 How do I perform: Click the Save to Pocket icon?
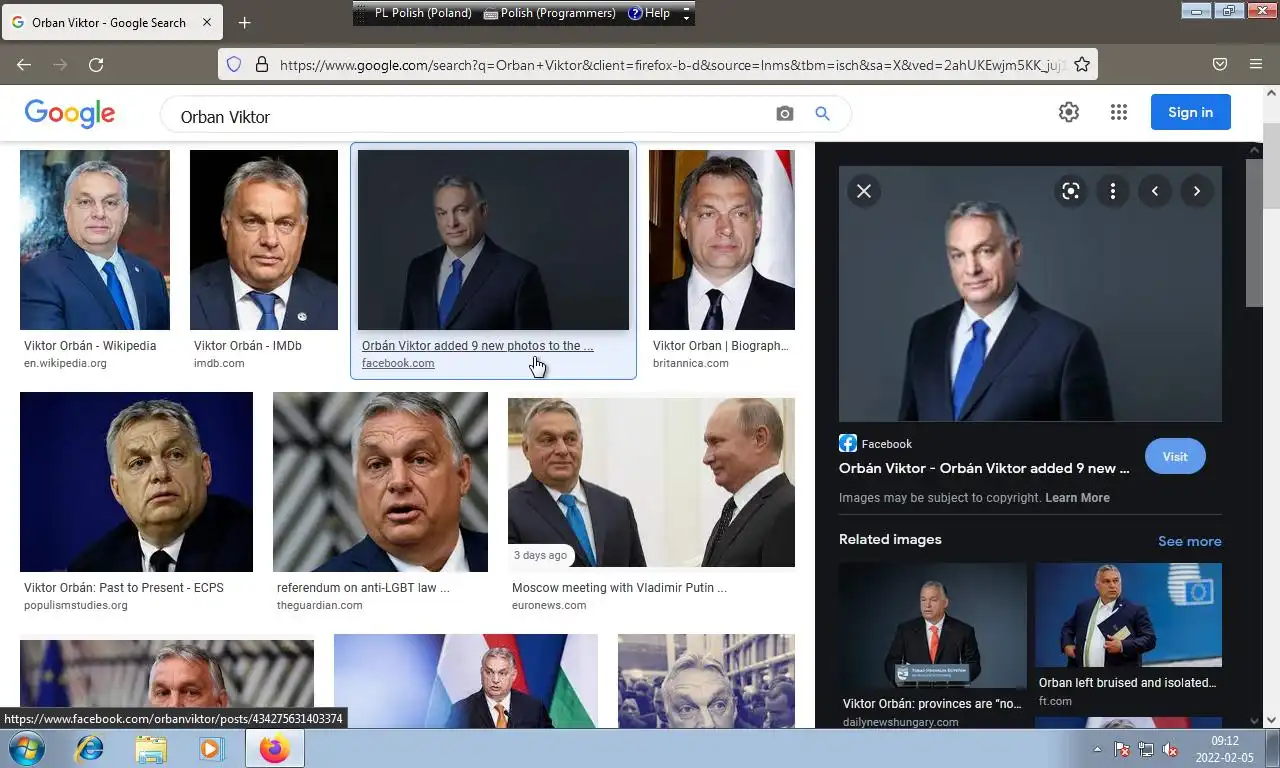(x=1220, y=64)
